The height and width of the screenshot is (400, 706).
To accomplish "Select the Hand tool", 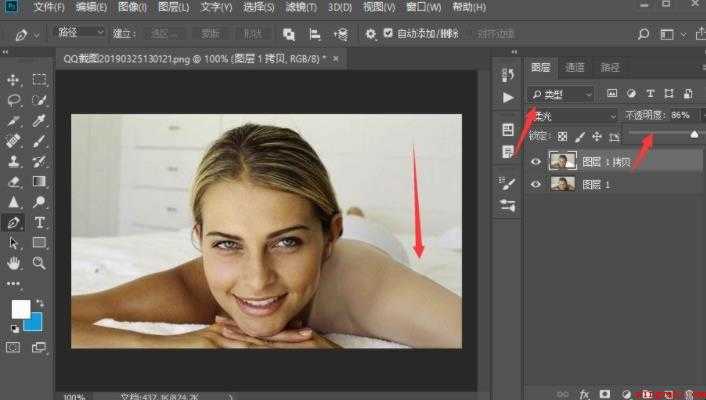I will tap(14, 263).
